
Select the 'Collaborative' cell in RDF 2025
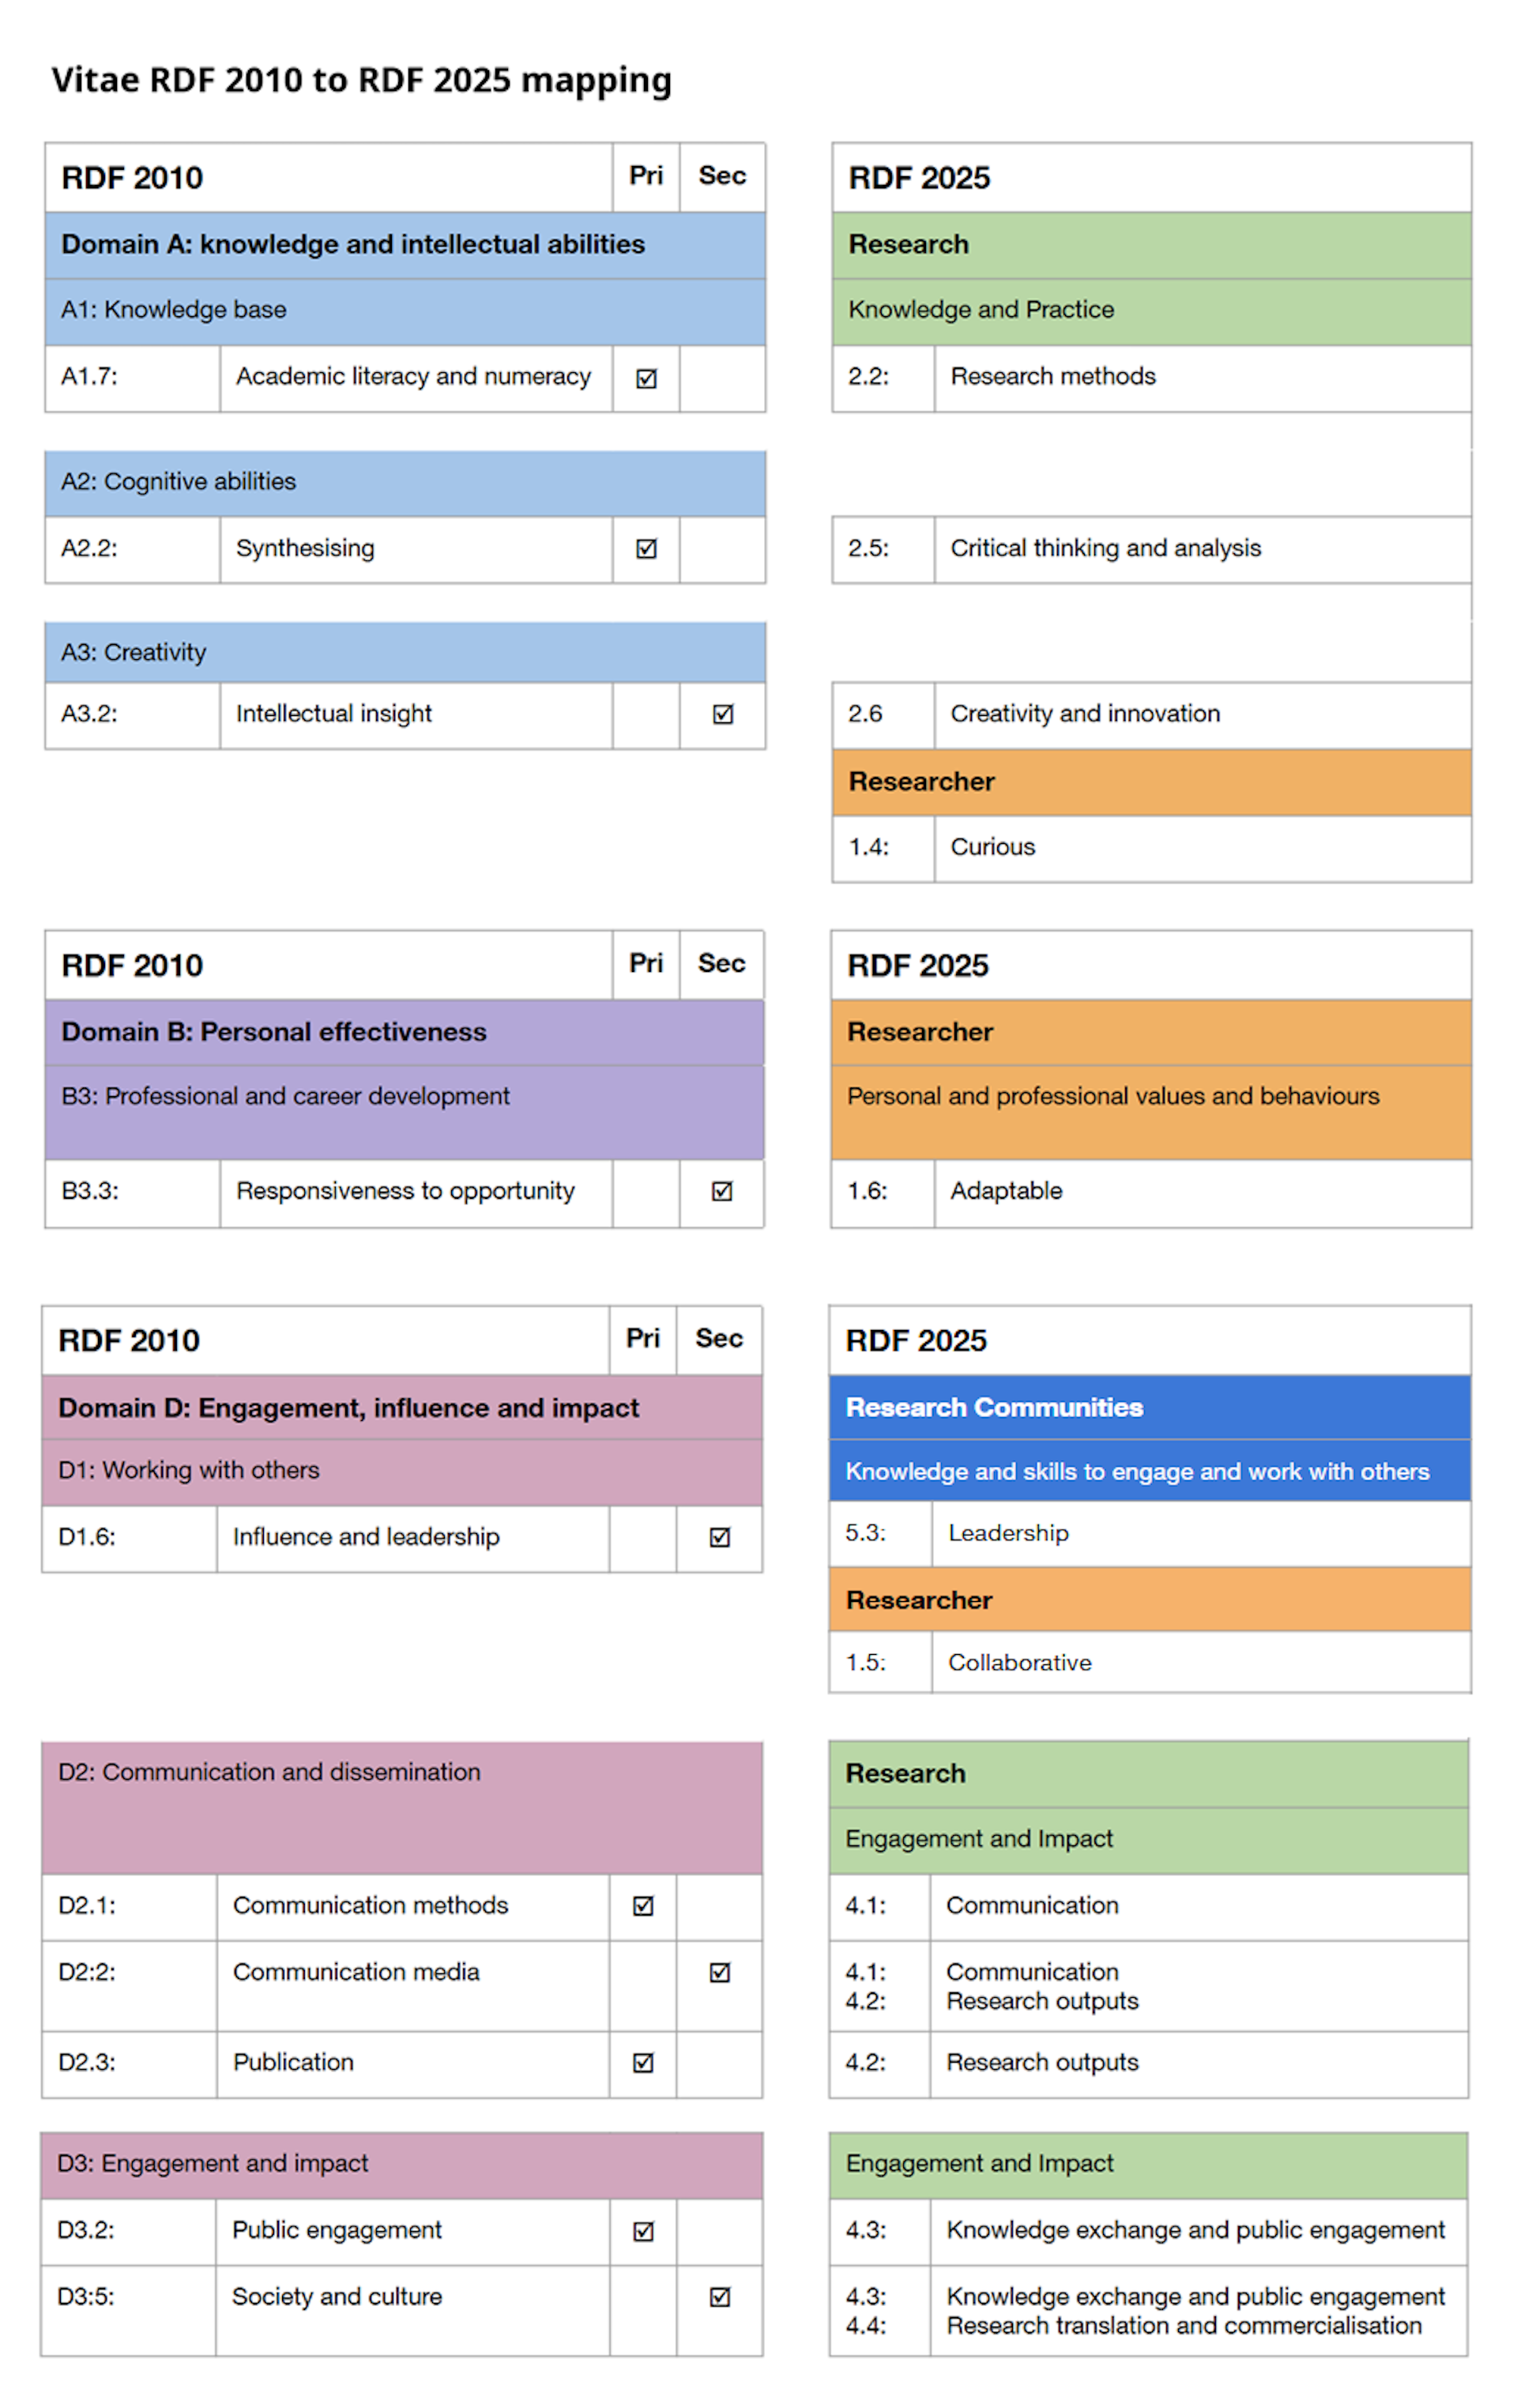click(x=1019, y=1662)
